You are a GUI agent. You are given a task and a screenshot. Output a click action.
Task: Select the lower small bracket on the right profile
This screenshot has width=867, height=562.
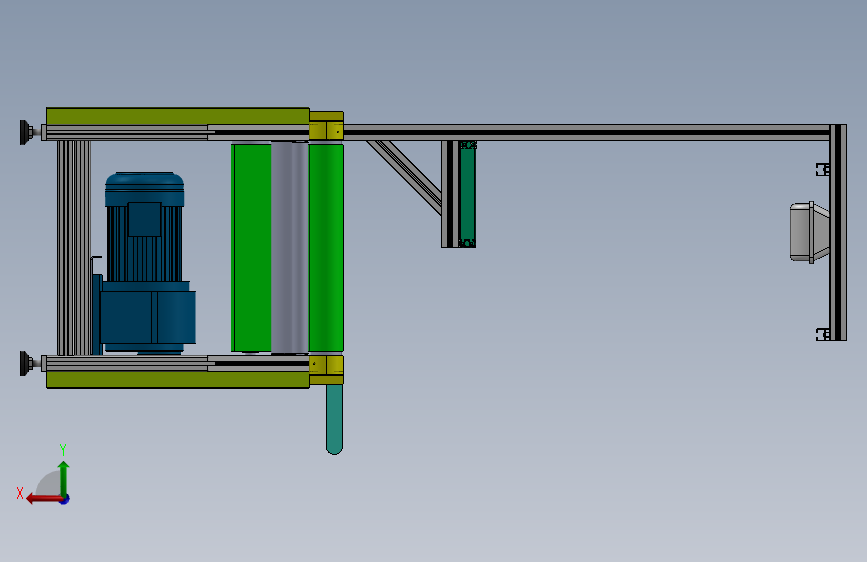(823, 334)
